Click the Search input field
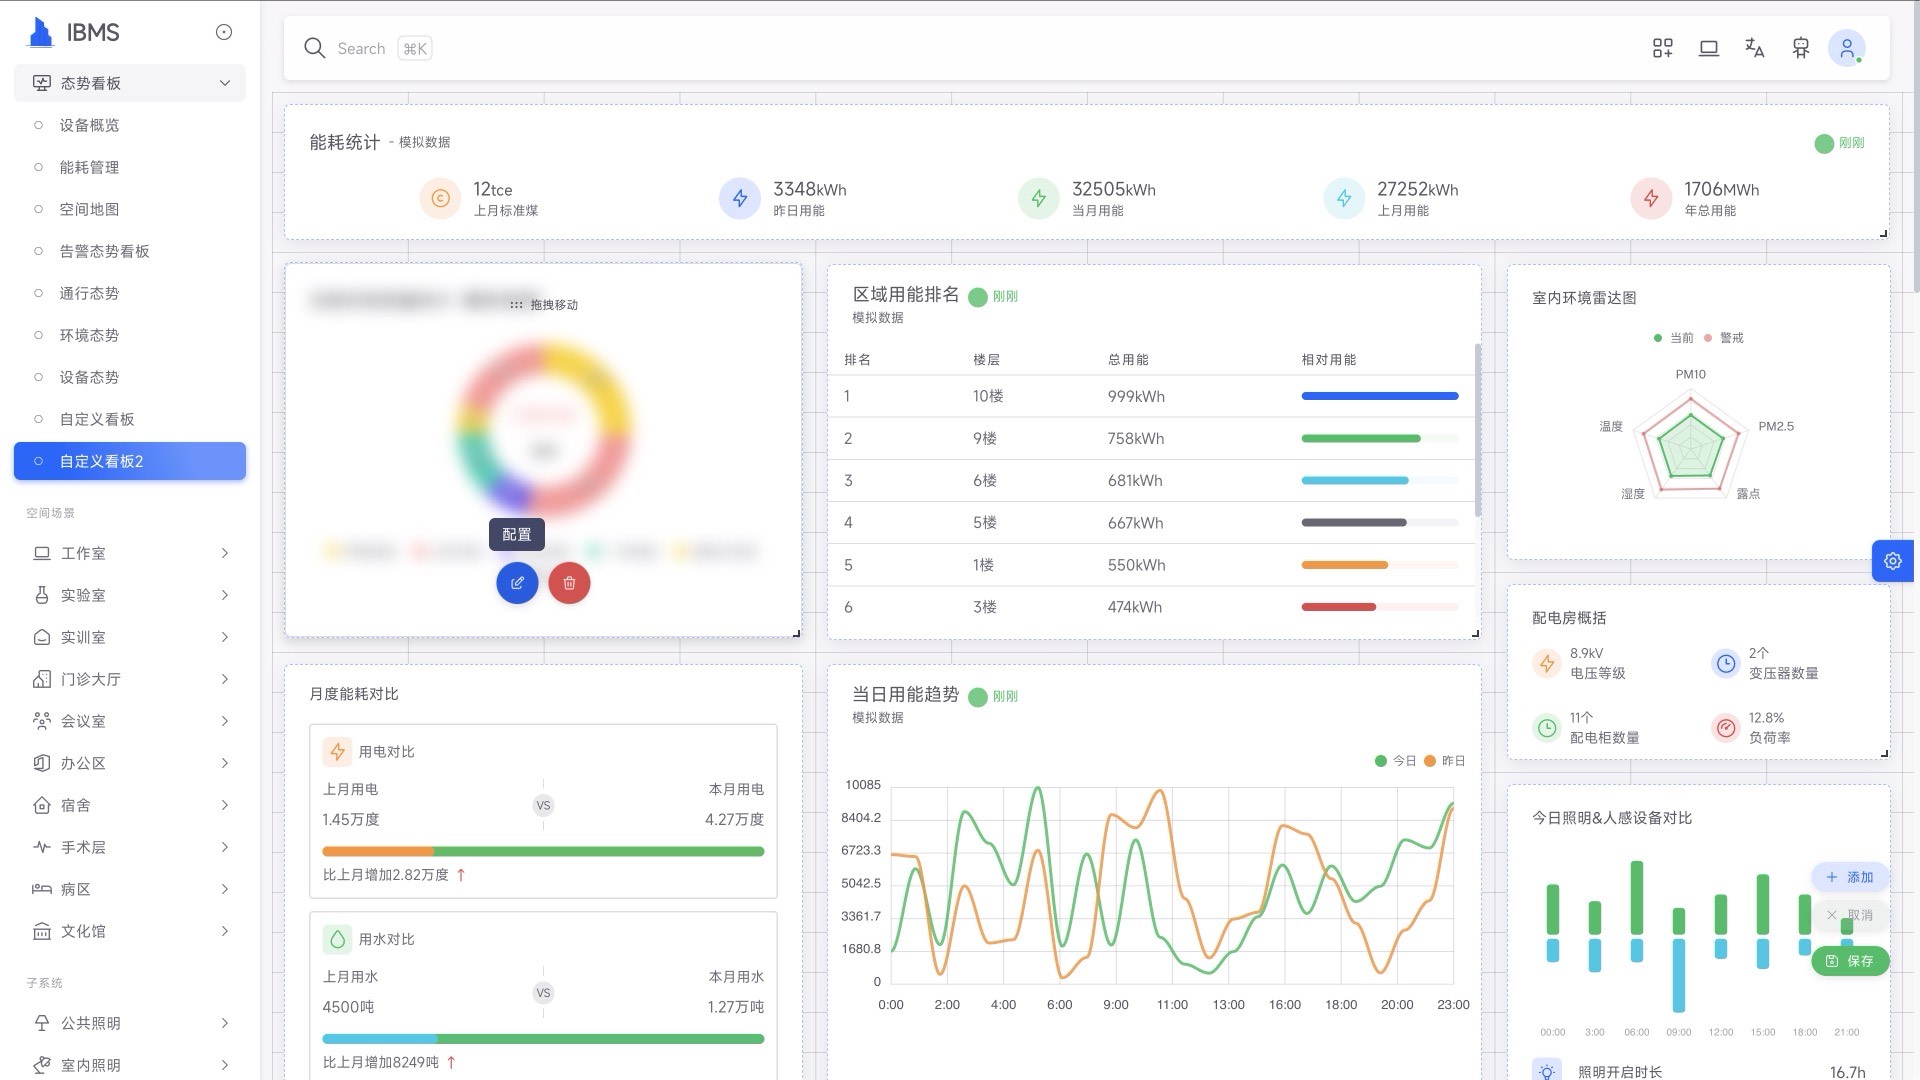Screen dimensions: 1920x1080 pos(361,48)
